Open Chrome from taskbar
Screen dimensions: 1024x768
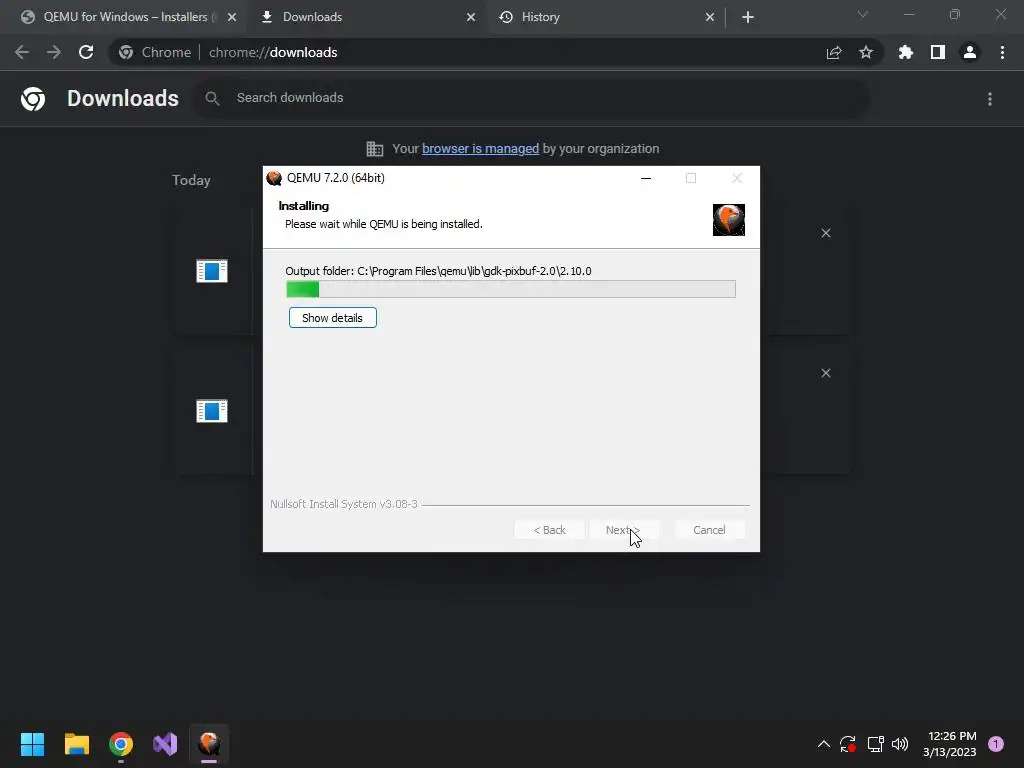click(121, 744)
